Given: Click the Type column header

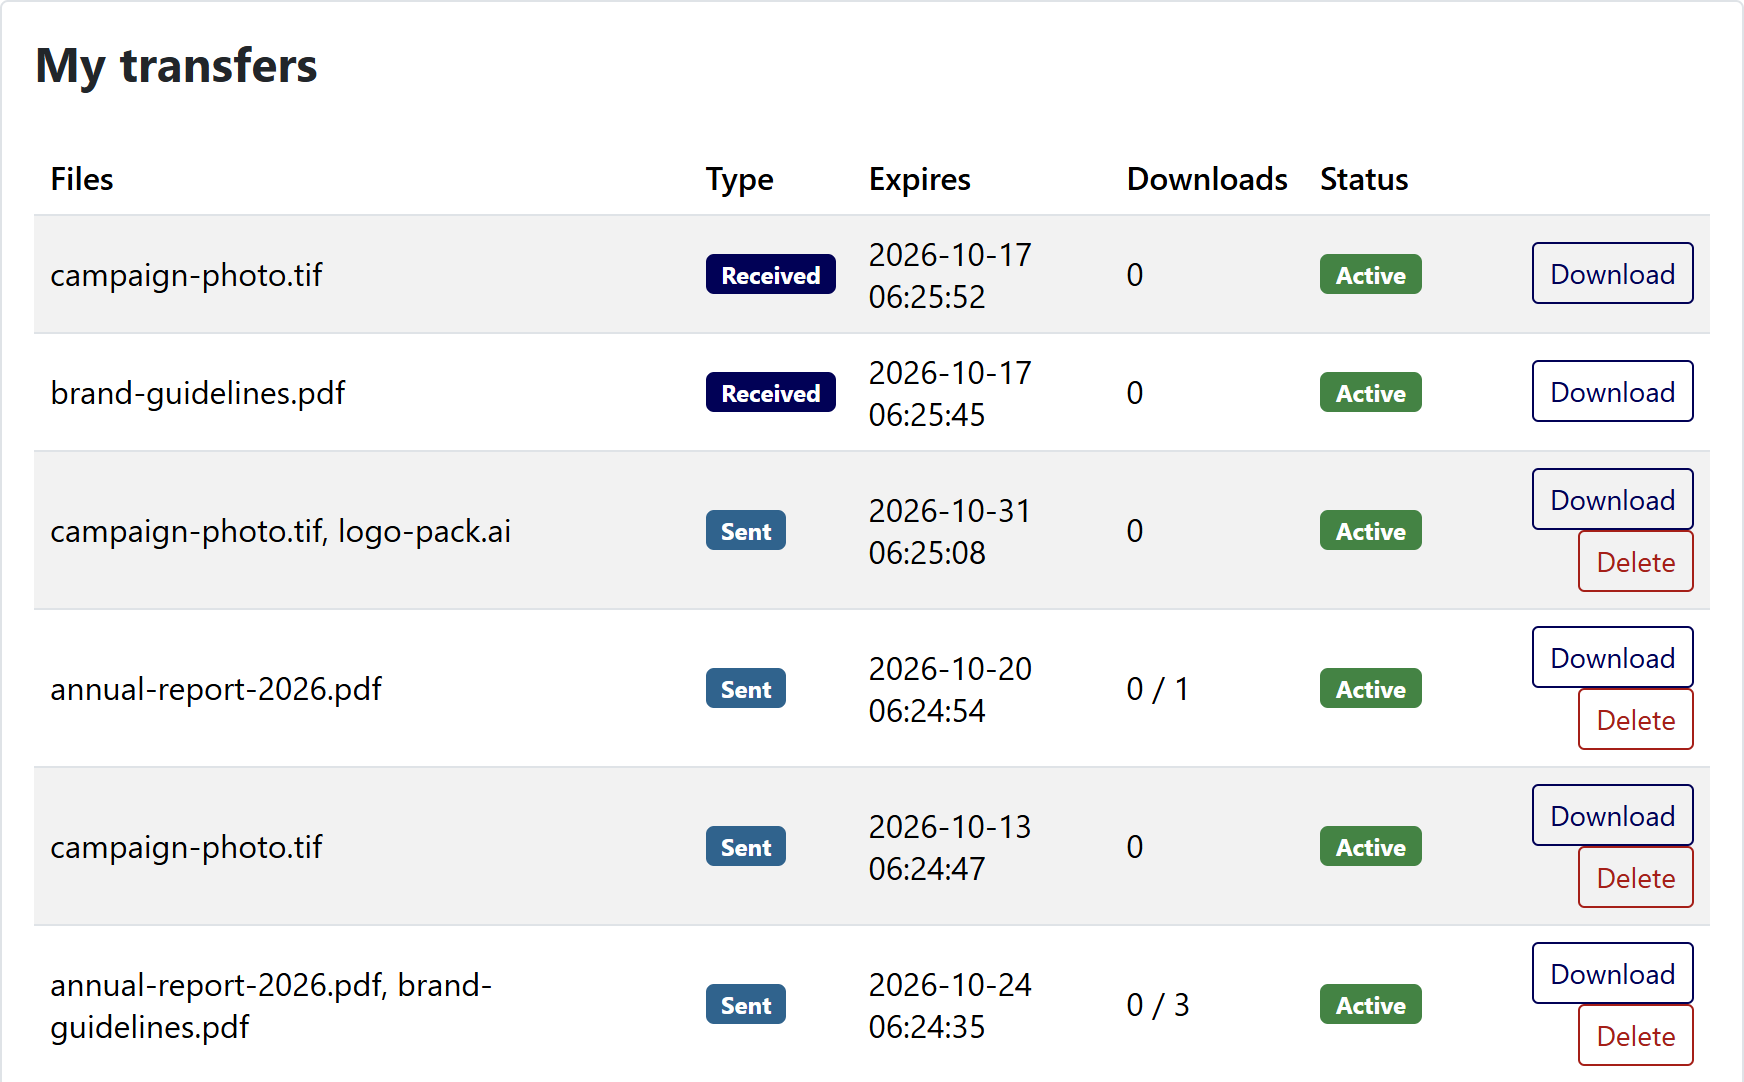Looking at the screenshot, I should (739, 179).
